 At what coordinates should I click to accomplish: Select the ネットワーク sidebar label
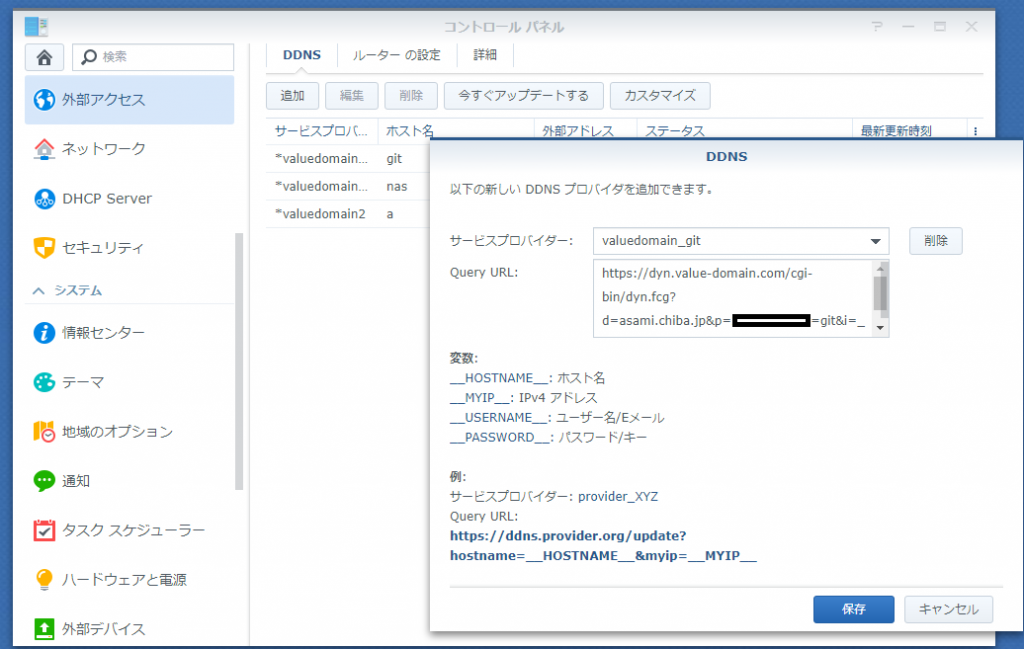tap(103, 149)
